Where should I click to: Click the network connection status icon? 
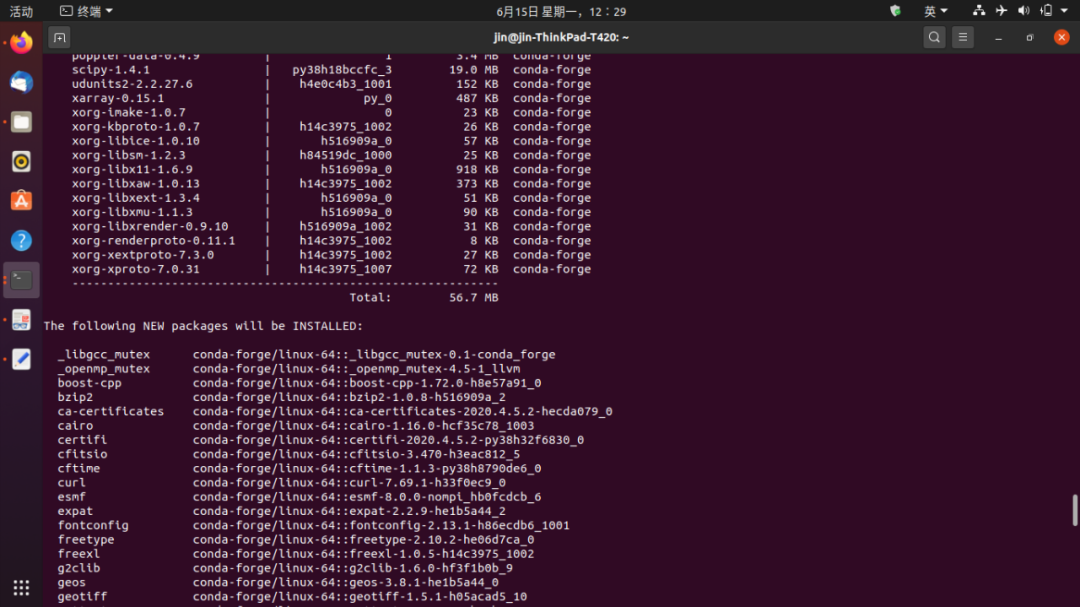pyautogui.click(x=981, y=12)
